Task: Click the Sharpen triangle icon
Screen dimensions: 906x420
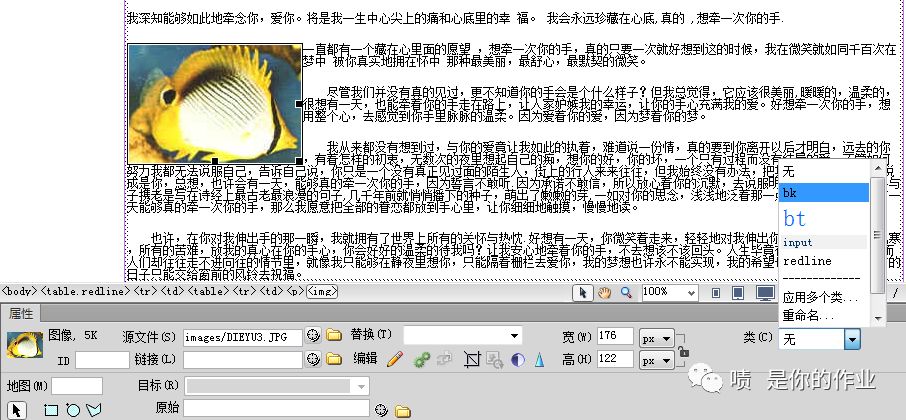Action: pos(539,360)
